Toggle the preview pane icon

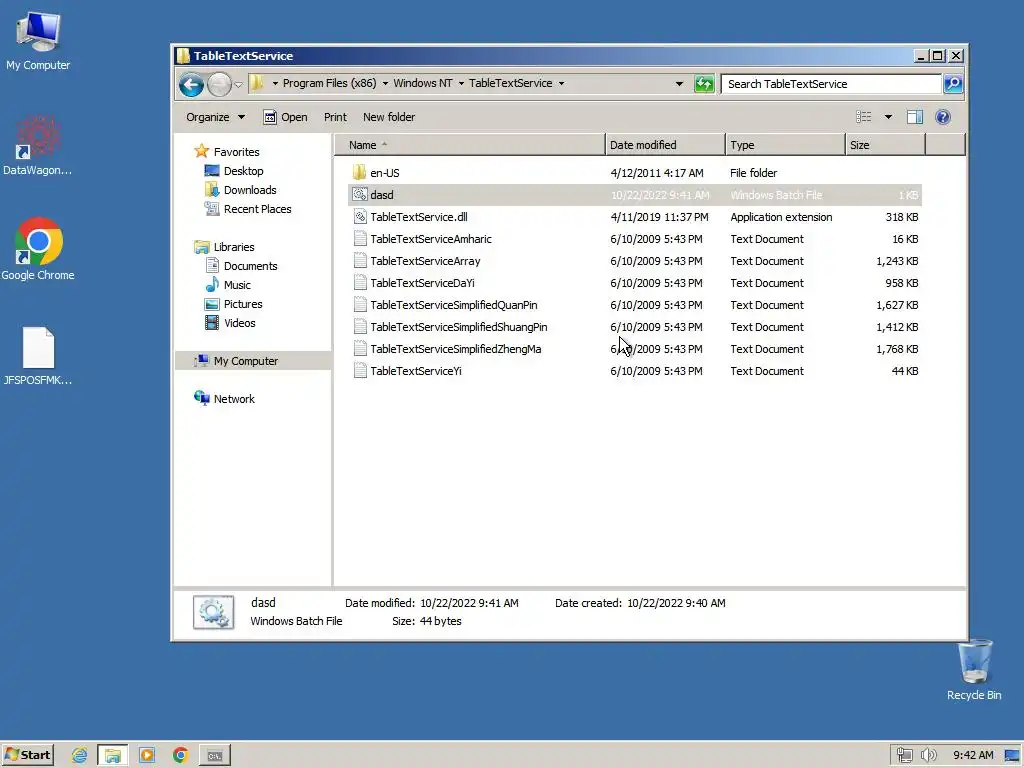(914, 117)
